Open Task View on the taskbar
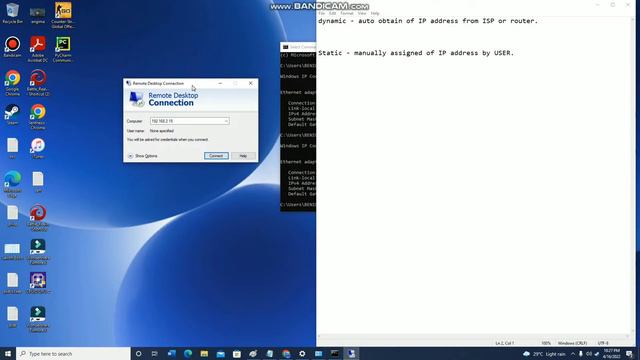The width and height of the screenshot is (640, 360). (155, 353)
